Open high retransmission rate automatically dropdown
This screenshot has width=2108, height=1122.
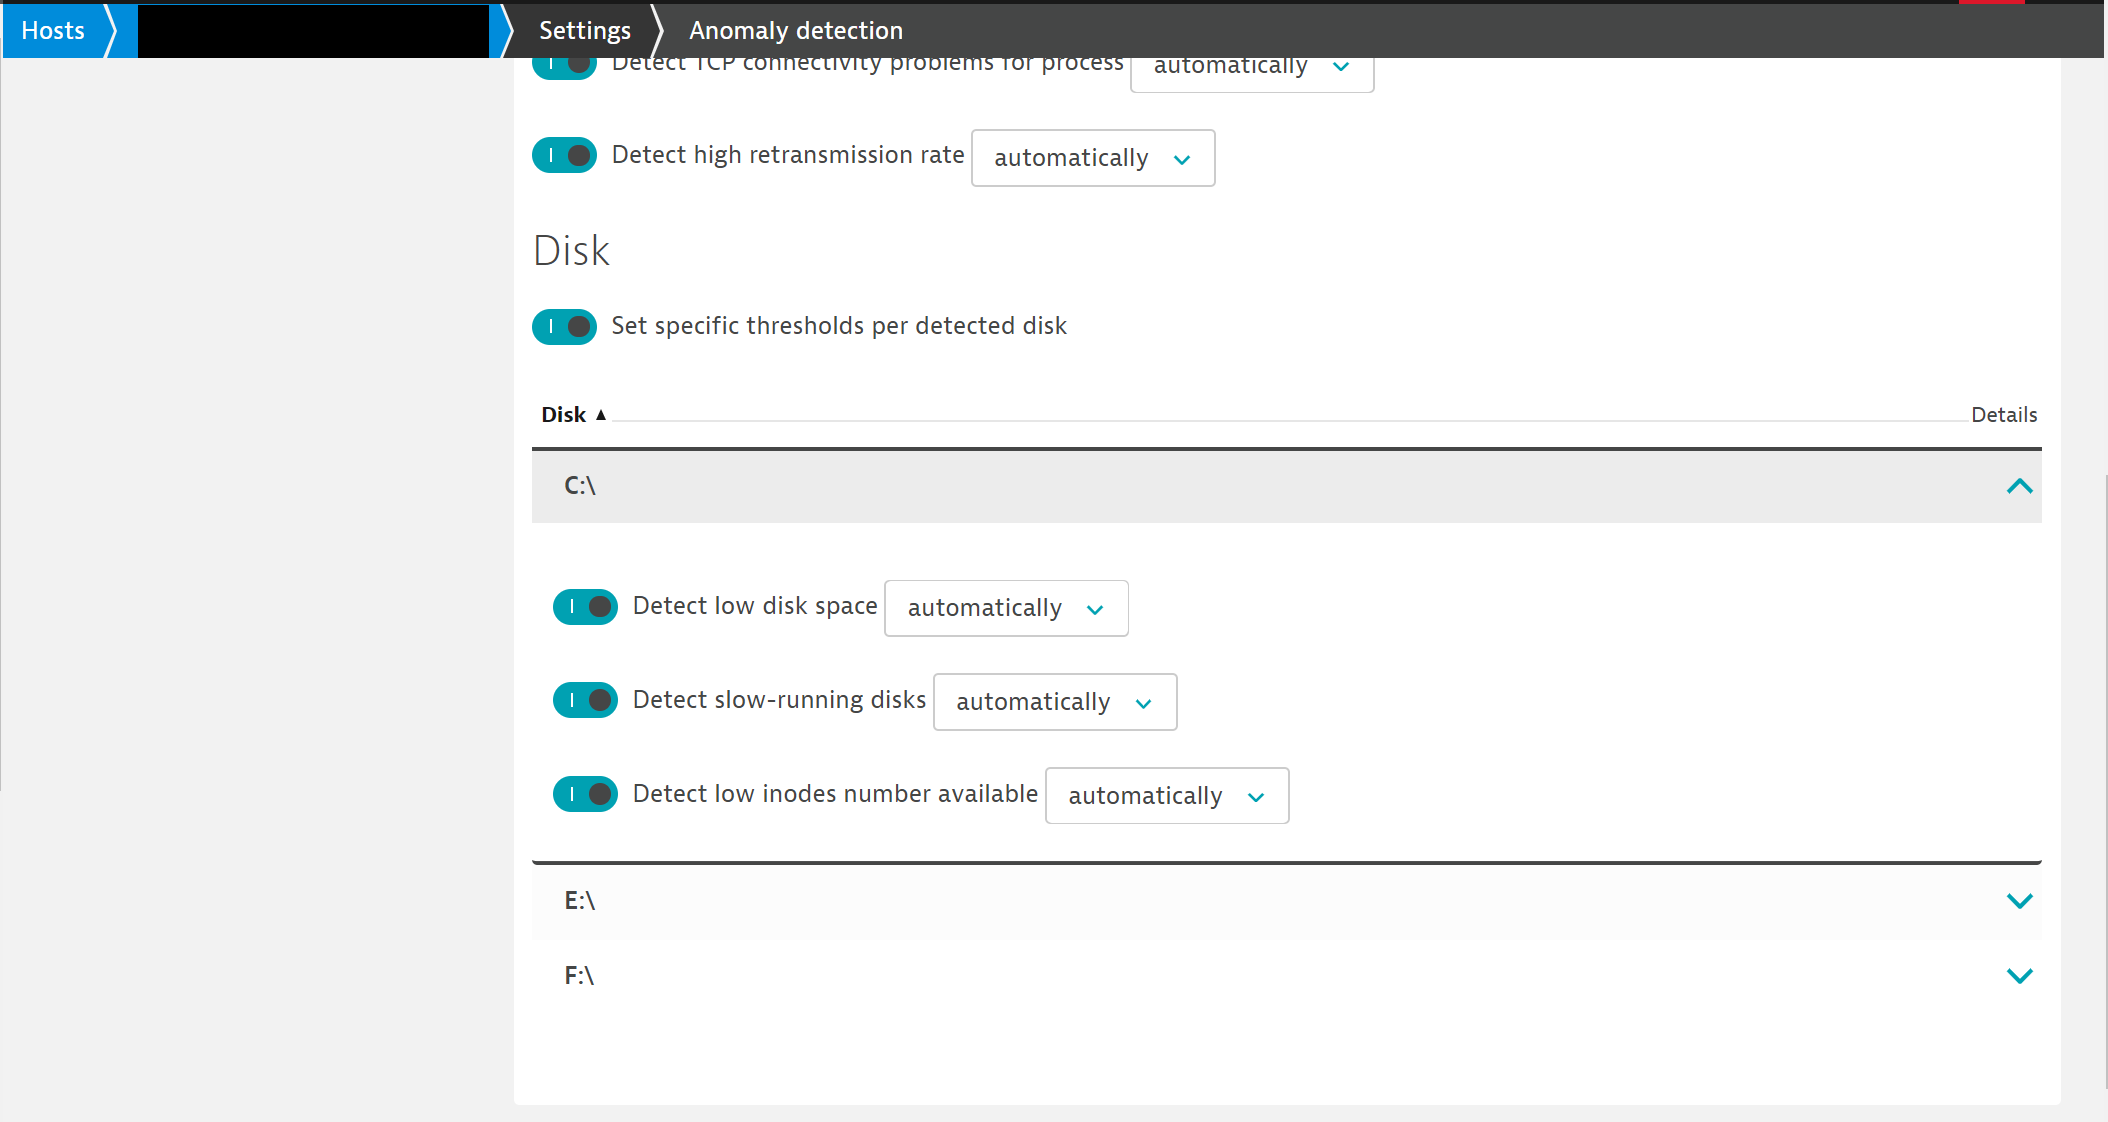click(1093, 158)
